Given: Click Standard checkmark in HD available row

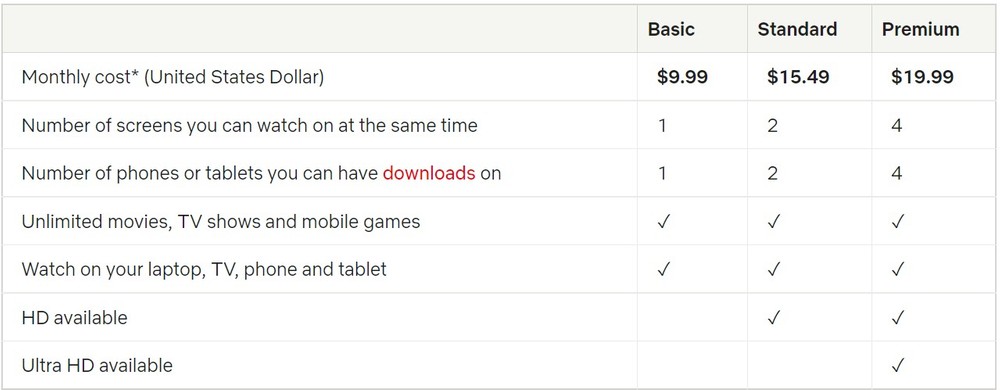Looking at the screenshot, I should pyautogui.click(x=773, y=318).
